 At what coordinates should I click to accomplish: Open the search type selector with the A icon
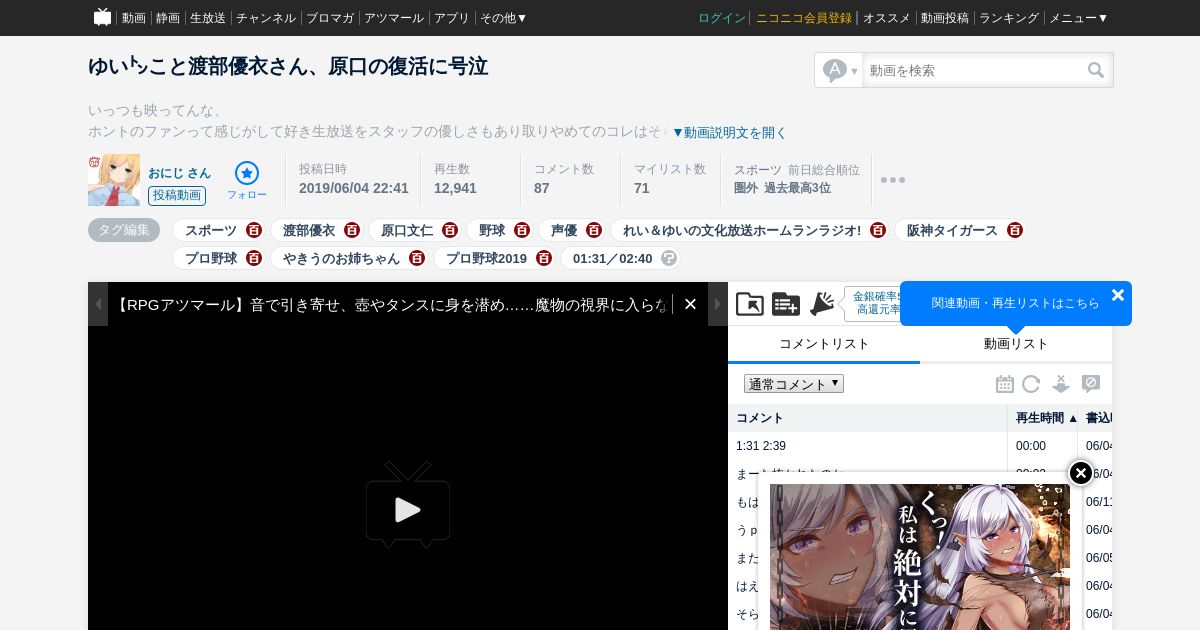[x=839, y=70]
